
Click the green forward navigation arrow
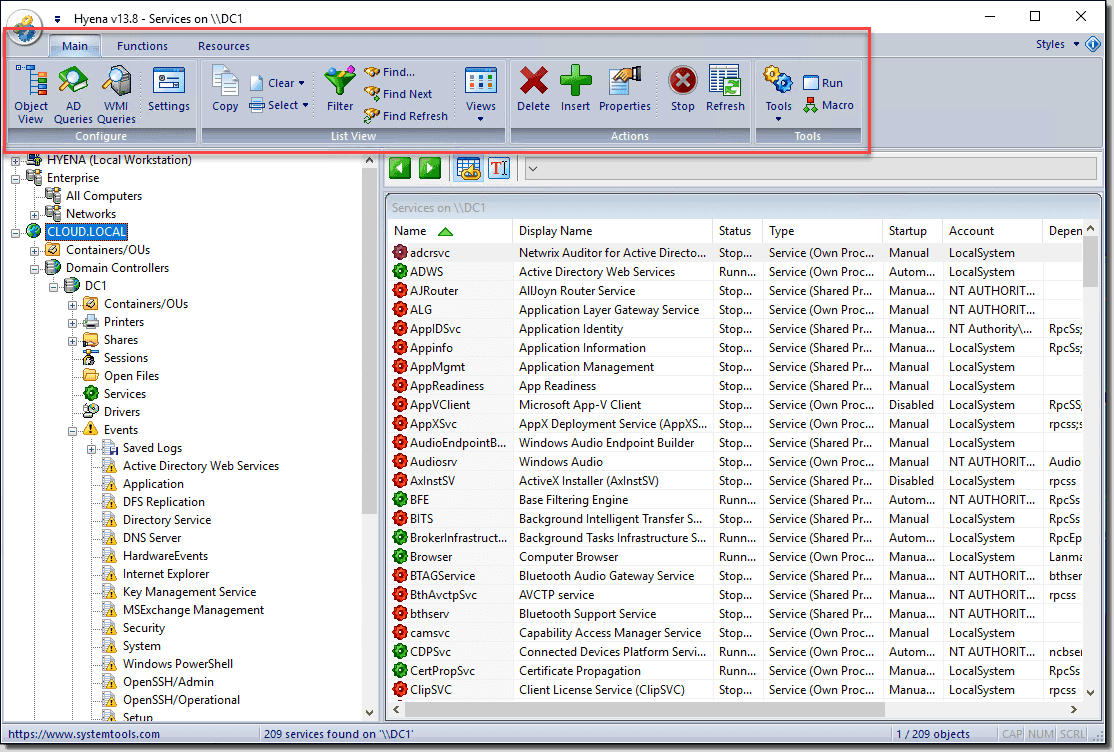[430, 168]
